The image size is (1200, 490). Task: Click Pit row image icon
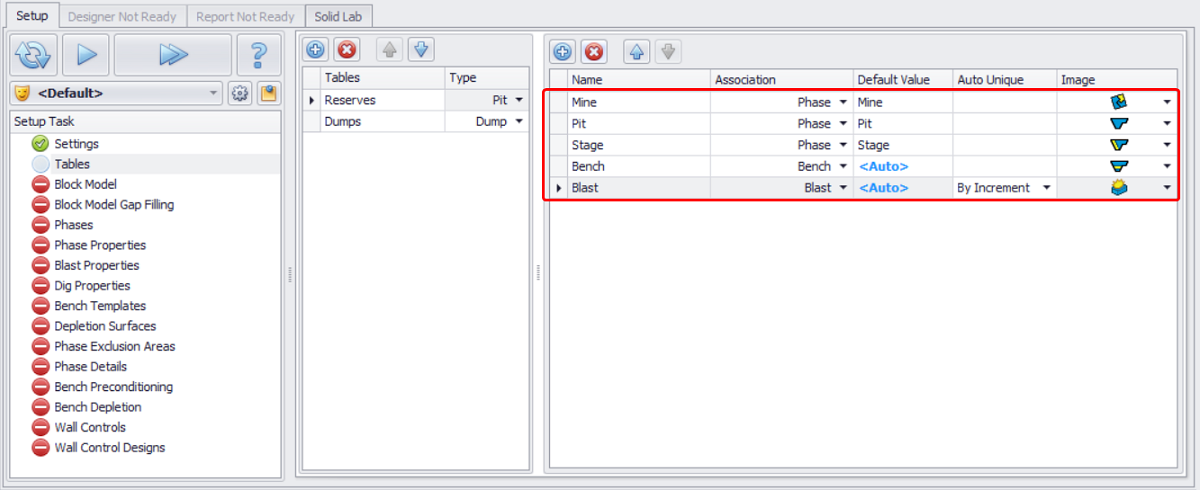(x=1119, y=123)
